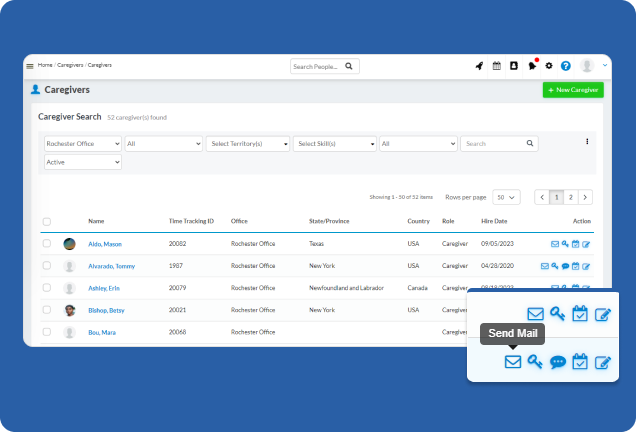This screenshot has width=636, height=432.
Task: Click the blue help question mark icon
Action: 566,66
